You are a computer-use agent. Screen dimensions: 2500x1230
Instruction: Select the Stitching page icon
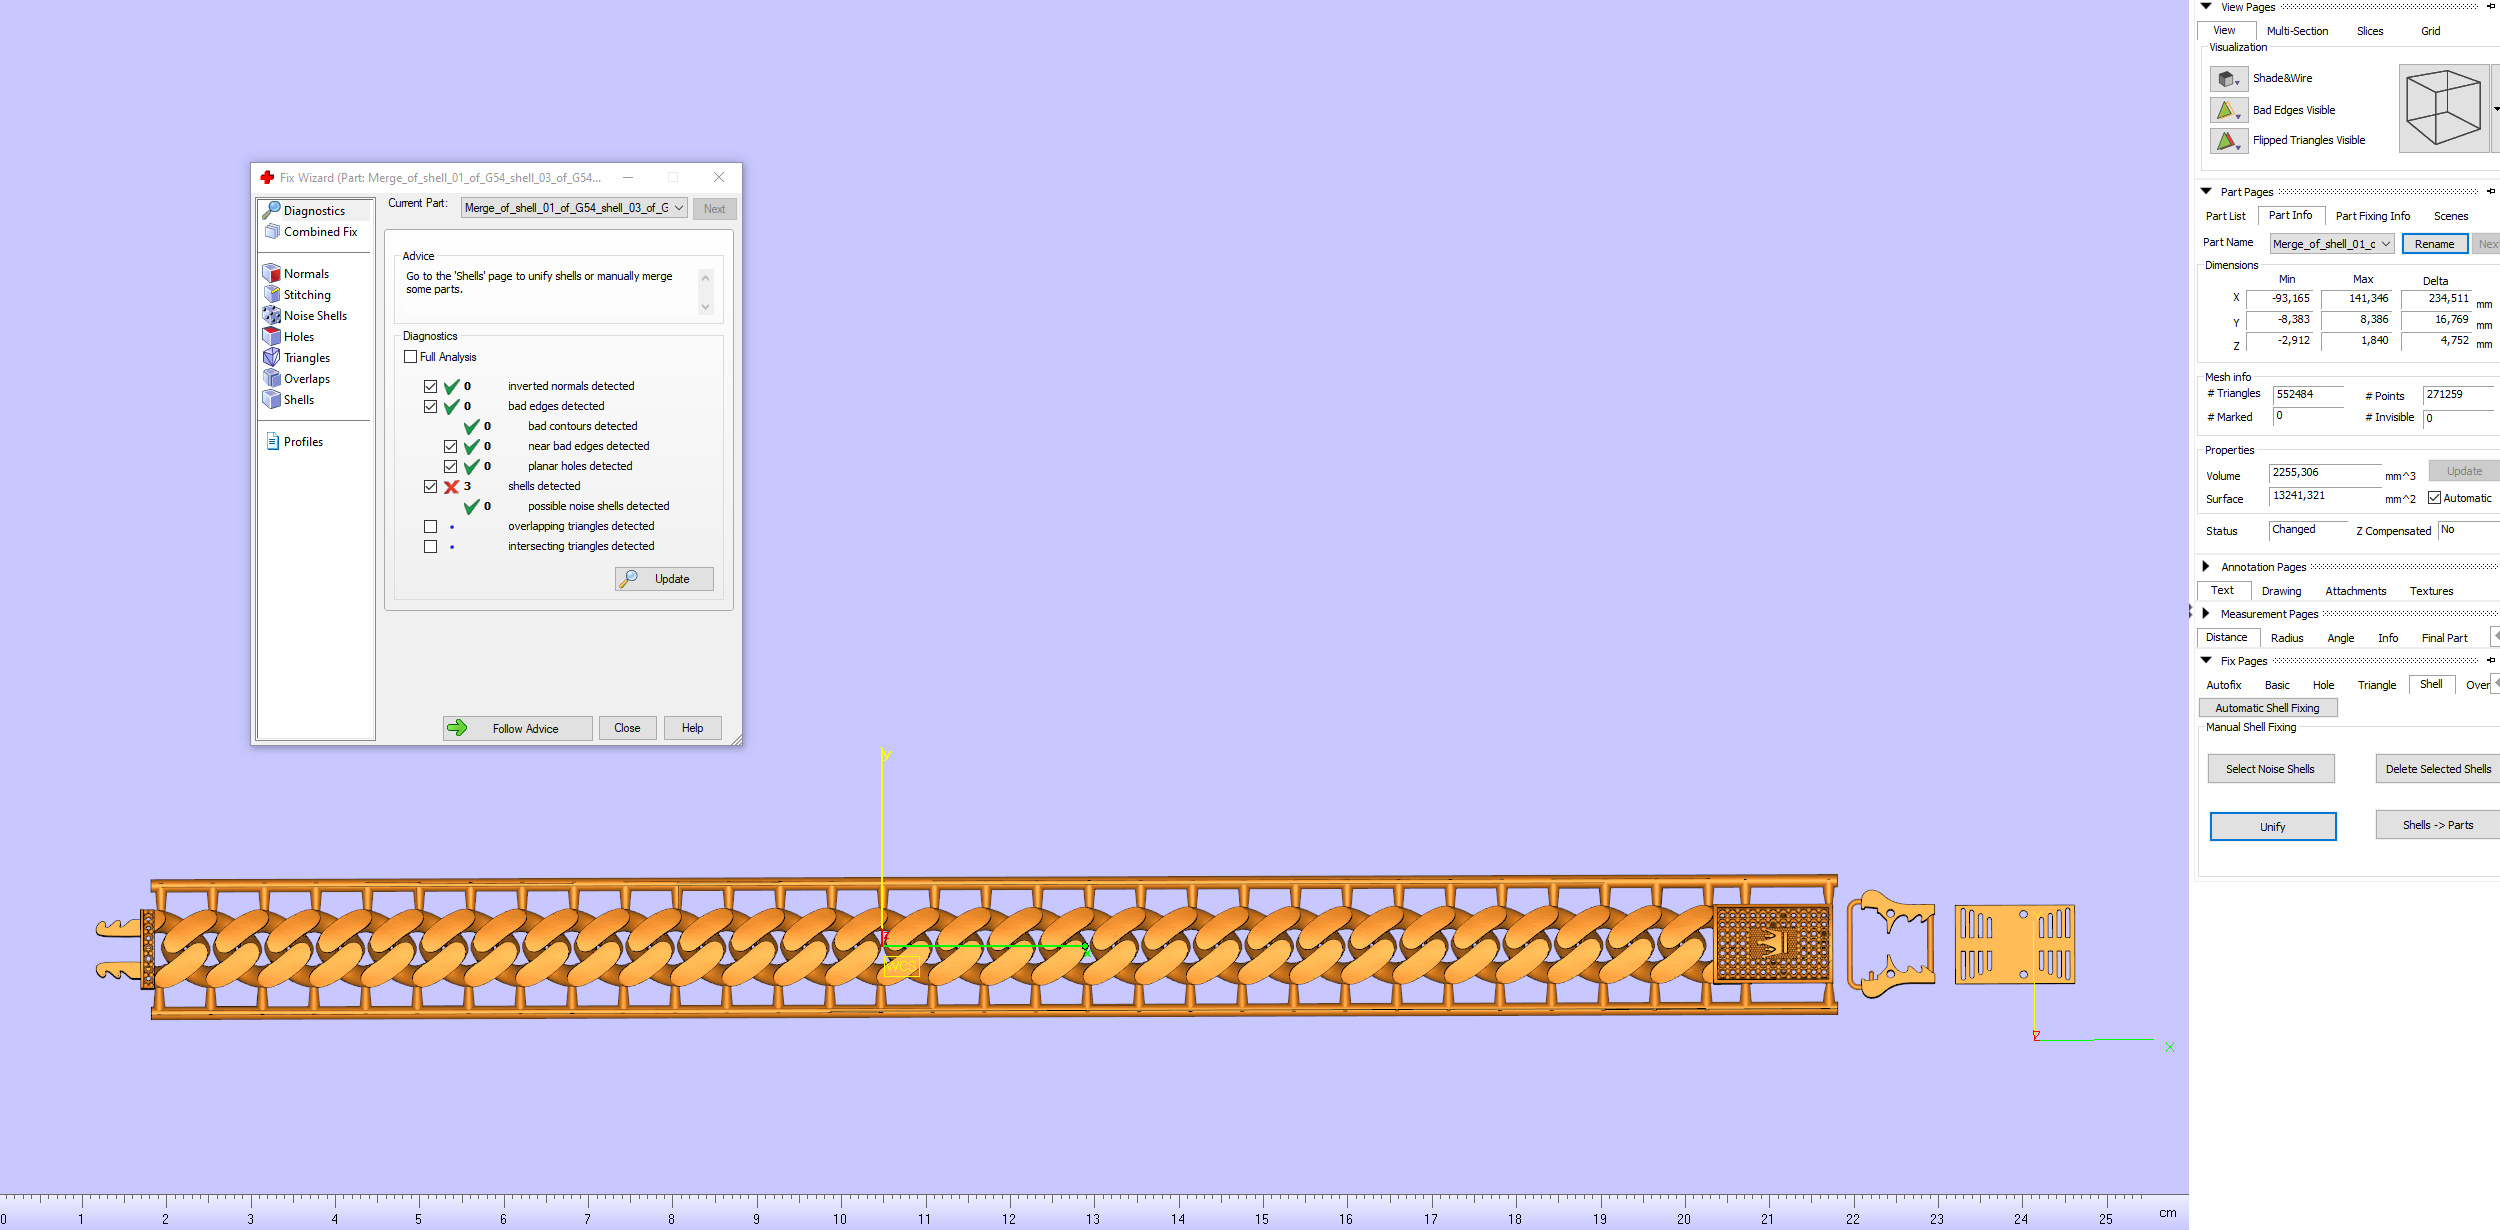coord(271,294)
